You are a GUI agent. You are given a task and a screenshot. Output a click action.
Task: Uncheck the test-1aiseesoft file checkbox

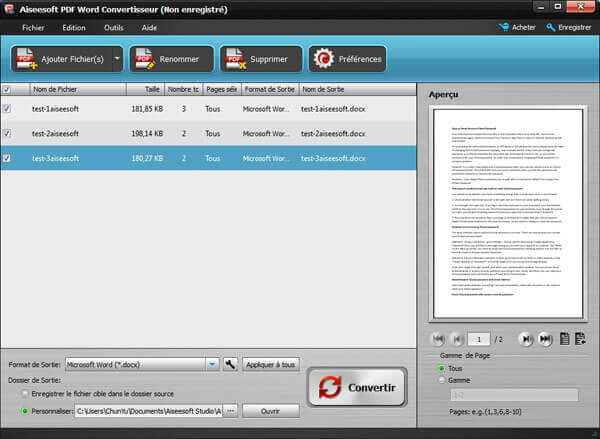[7, 109]
